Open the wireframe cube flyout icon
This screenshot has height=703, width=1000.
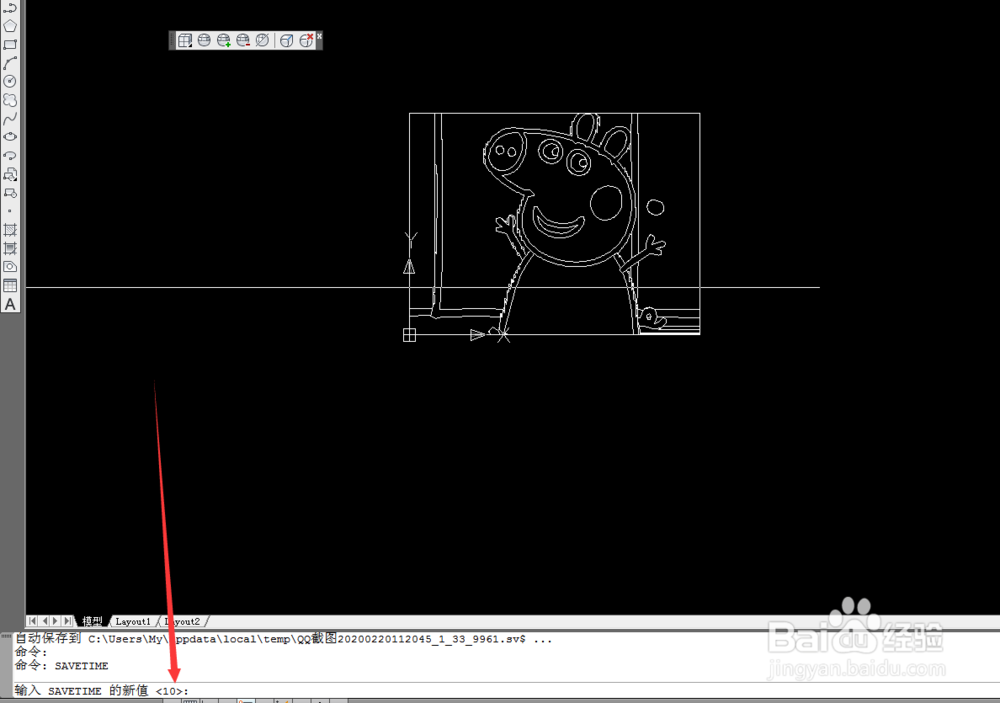coord(184,41)
